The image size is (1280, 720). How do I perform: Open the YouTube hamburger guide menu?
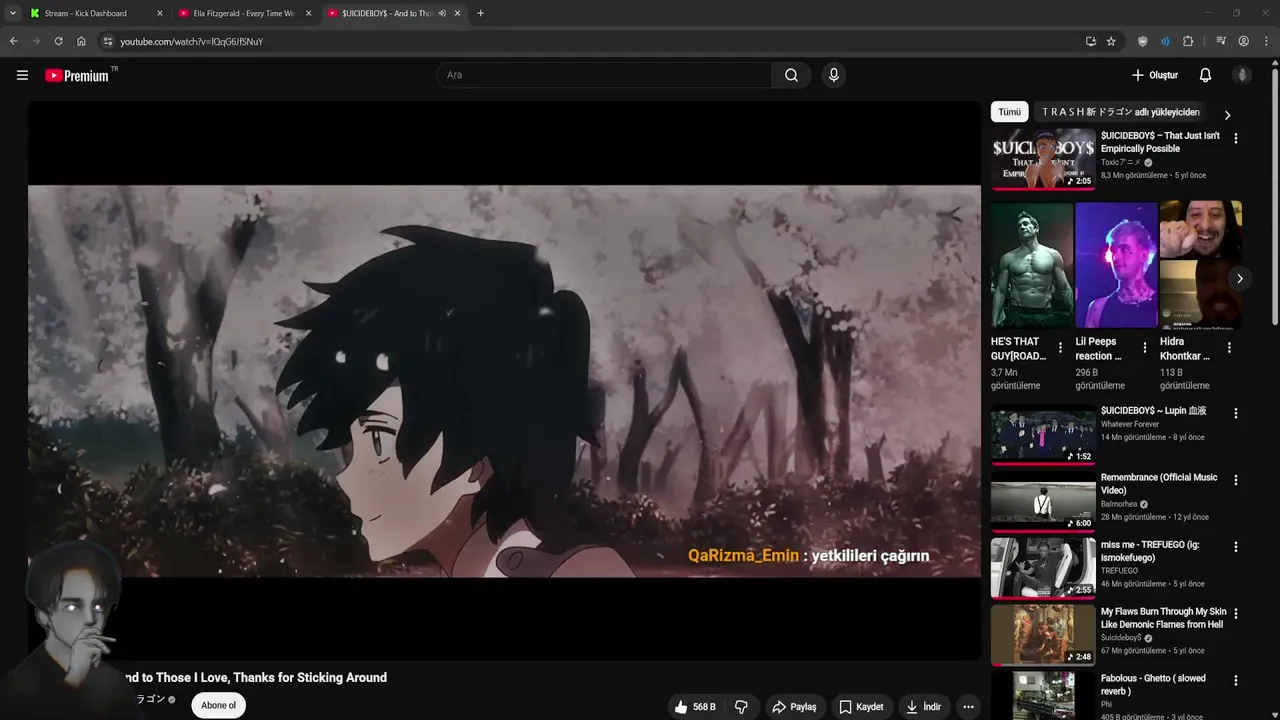(22, 75)
